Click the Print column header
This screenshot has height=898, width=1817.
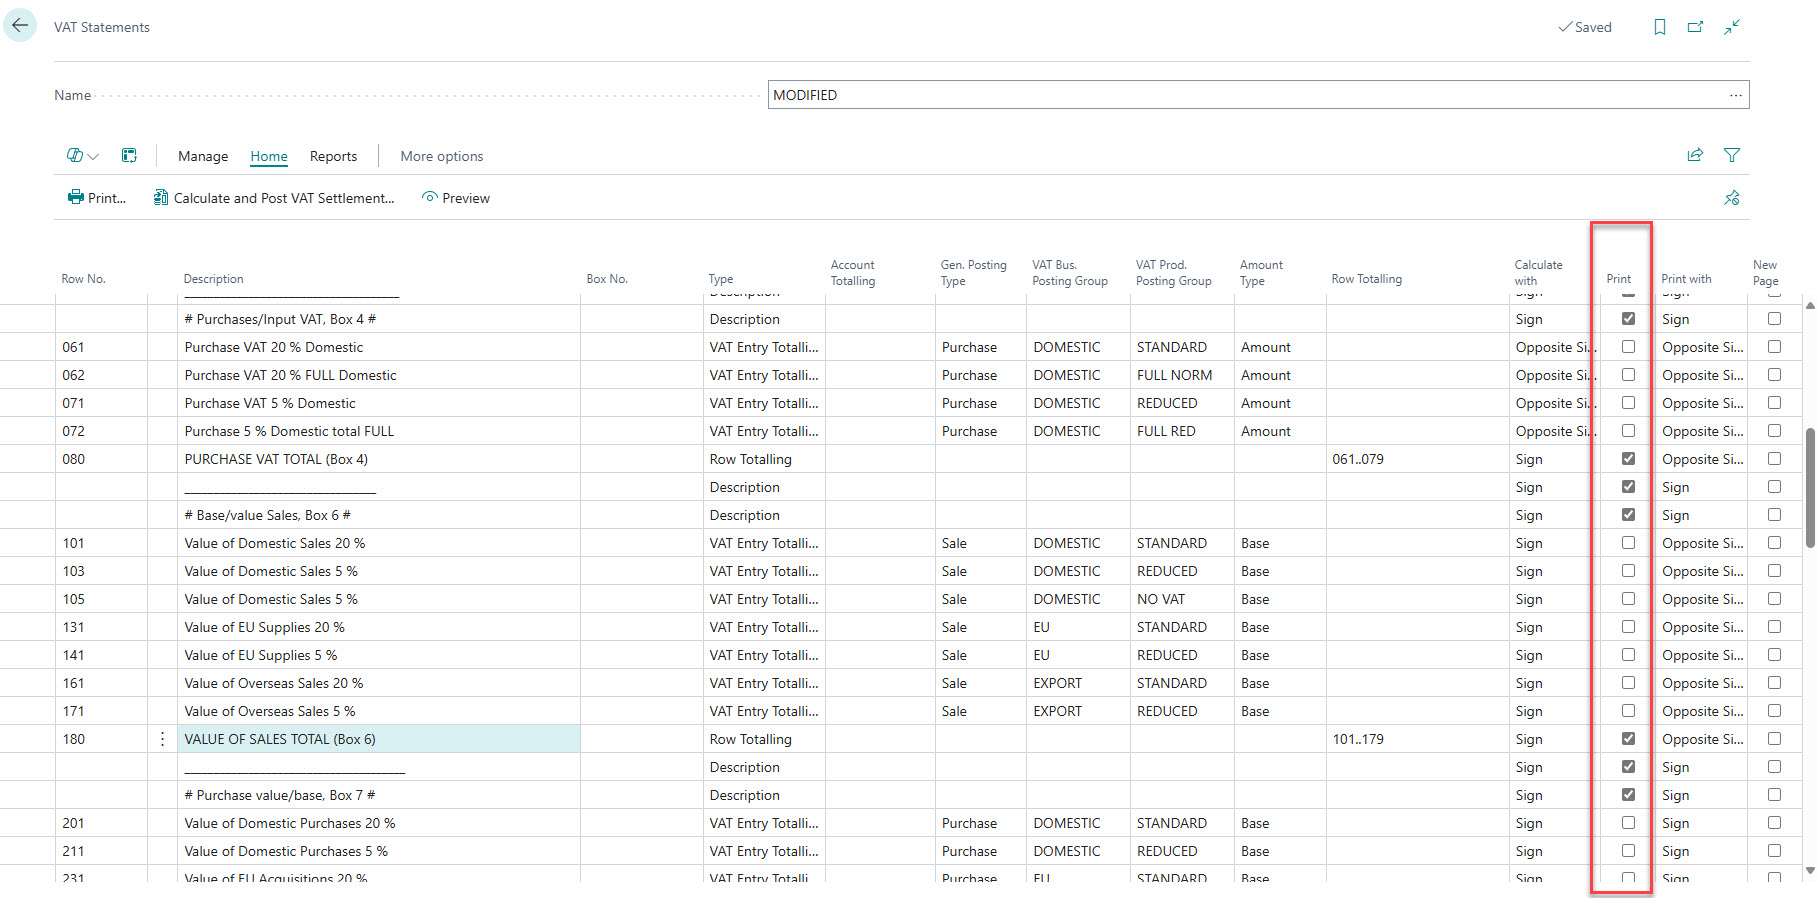point(1618,279)
